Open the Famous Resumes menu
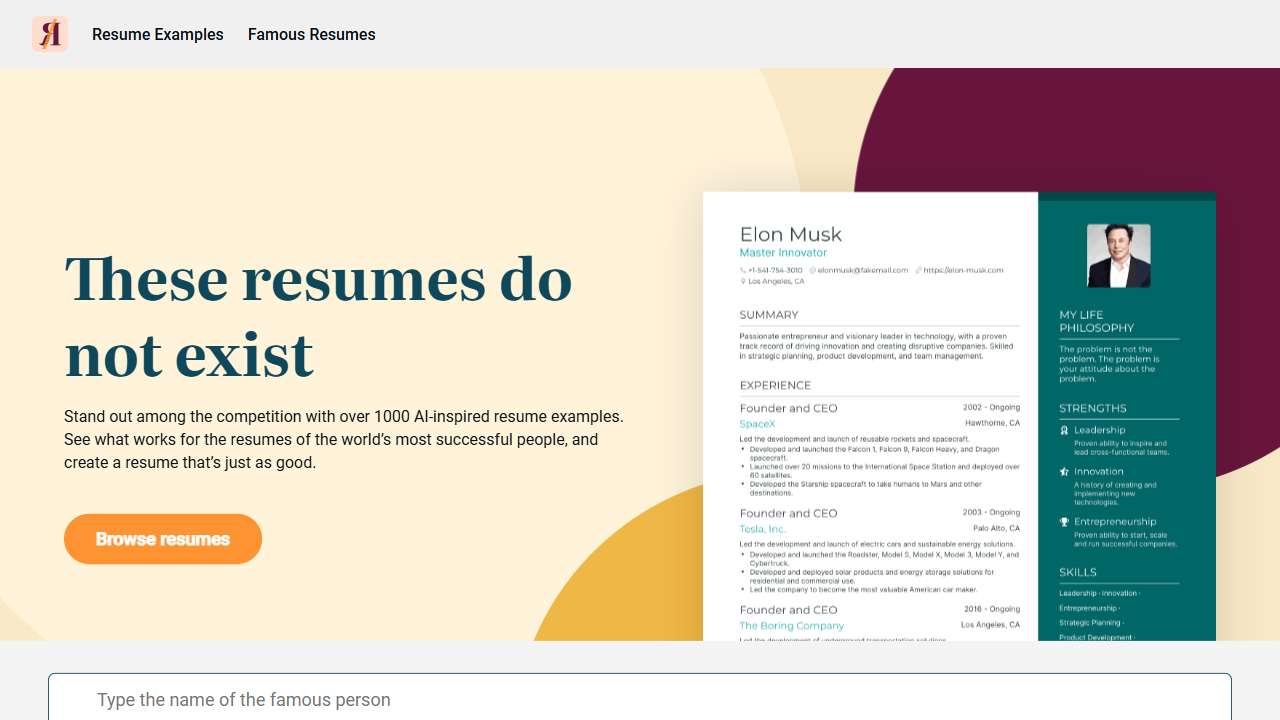Screen dimensions: 1280x720 [311, 34]
